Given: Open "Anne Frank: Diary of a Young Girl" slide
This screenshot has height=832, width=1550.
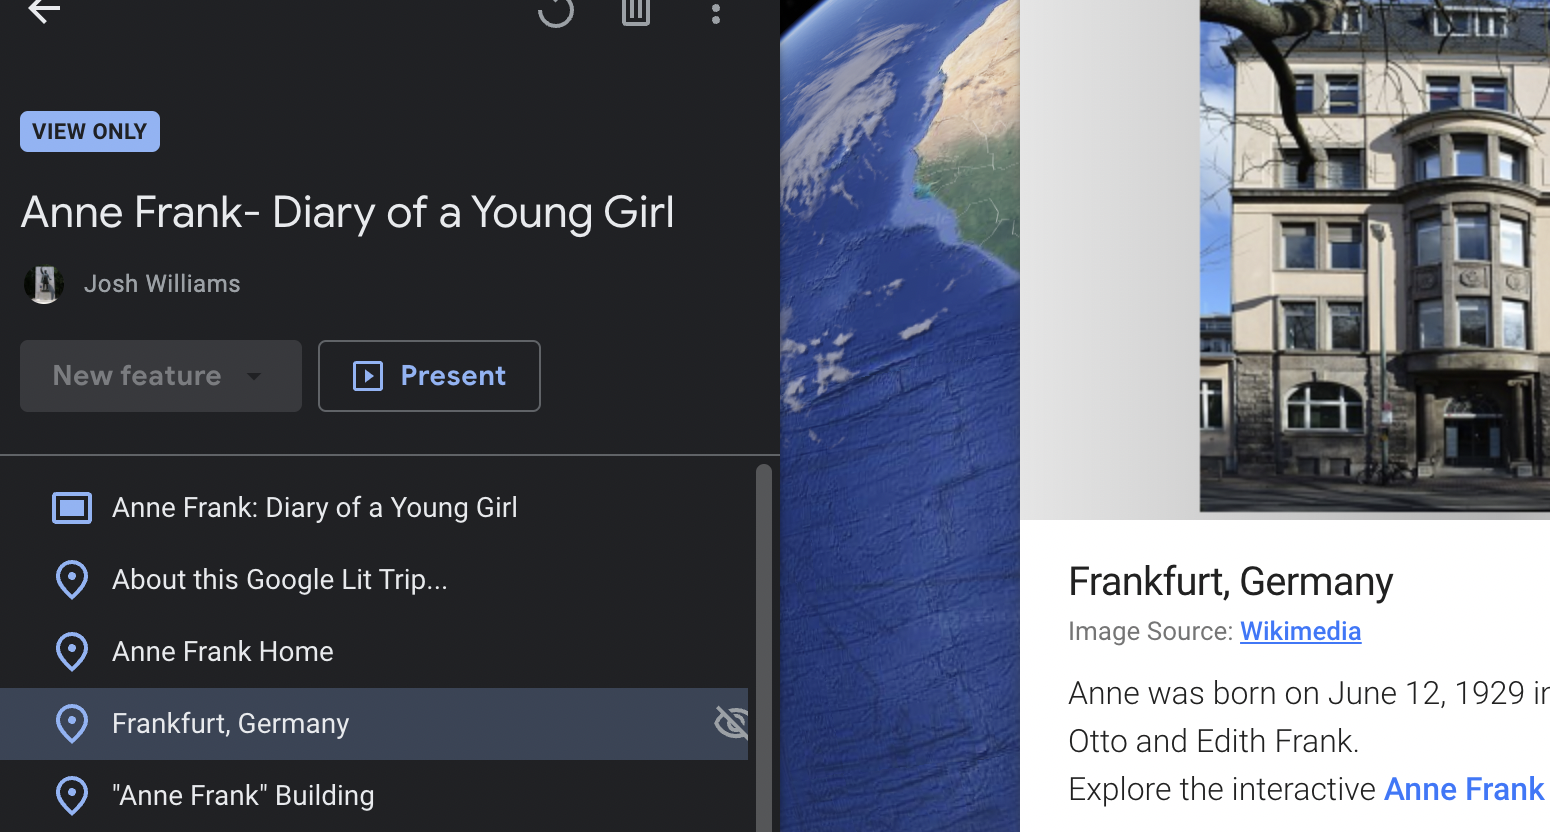Looking at the screenshot, I should [314, 508].
